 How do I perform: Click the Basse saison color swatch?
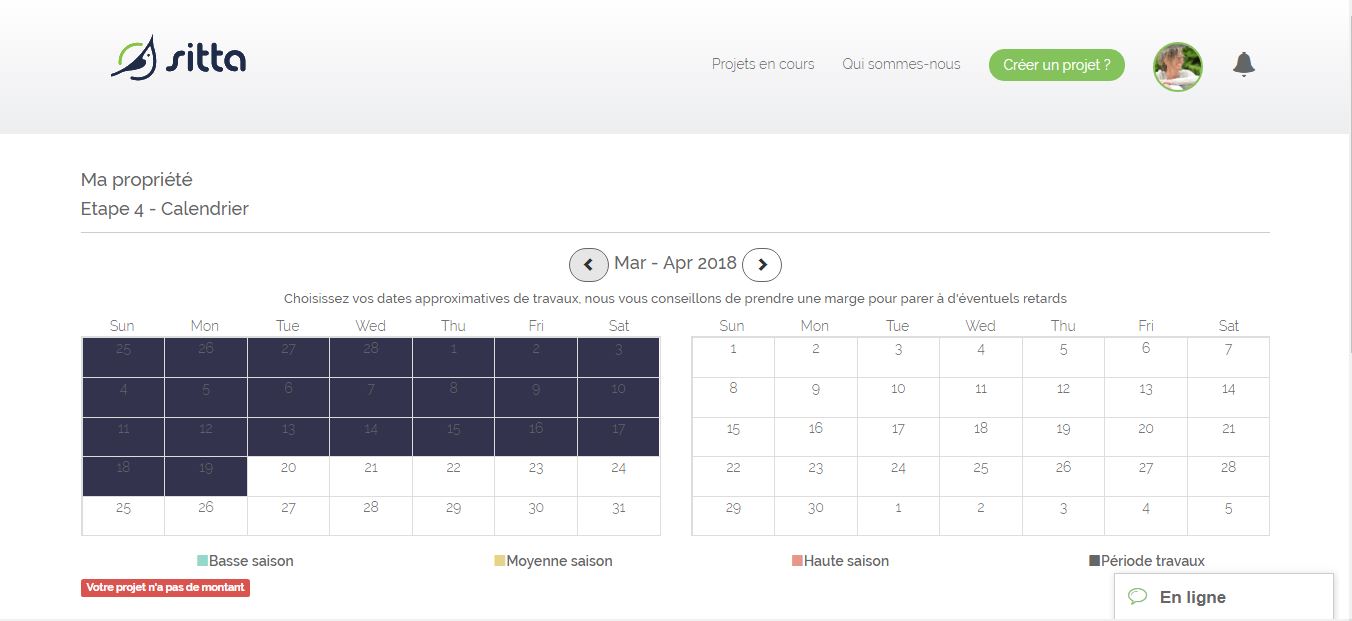(203, 561)
